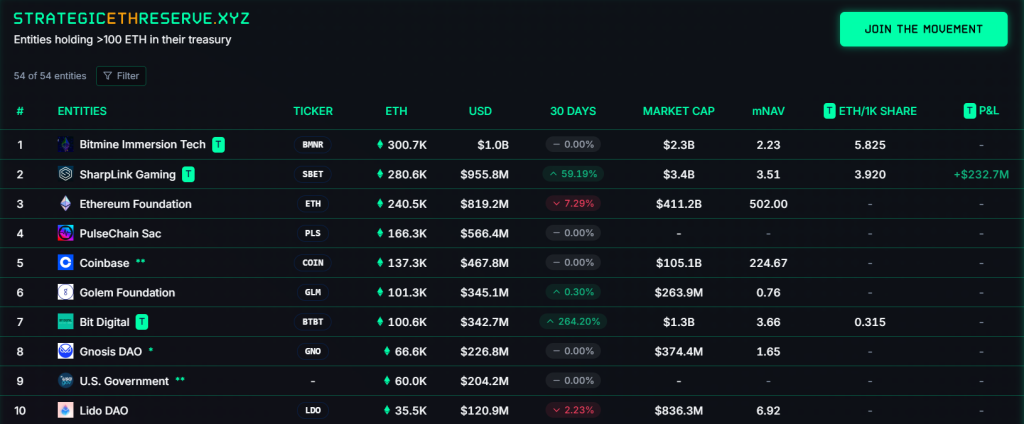Click the U.S. Government logo icon

[x=65, y=381]
